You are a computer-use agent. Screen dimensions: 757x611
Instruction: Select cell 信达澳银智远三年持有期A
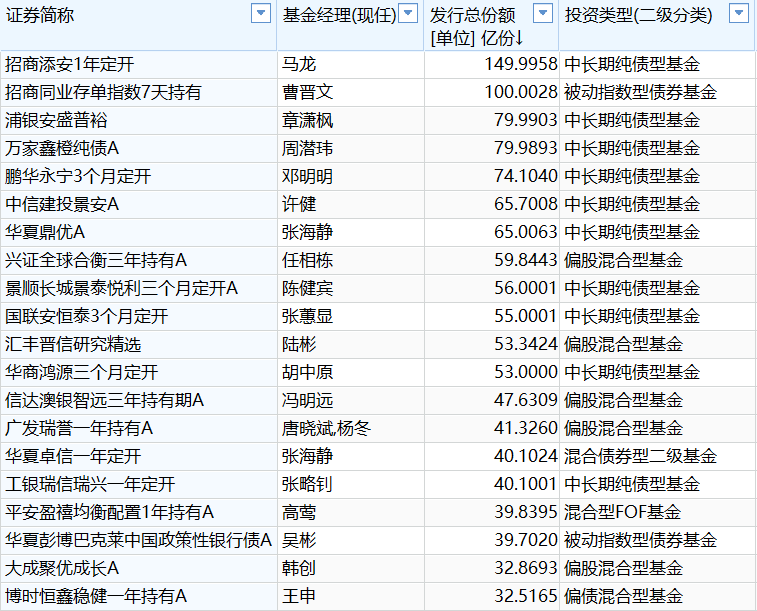point(139,400)
